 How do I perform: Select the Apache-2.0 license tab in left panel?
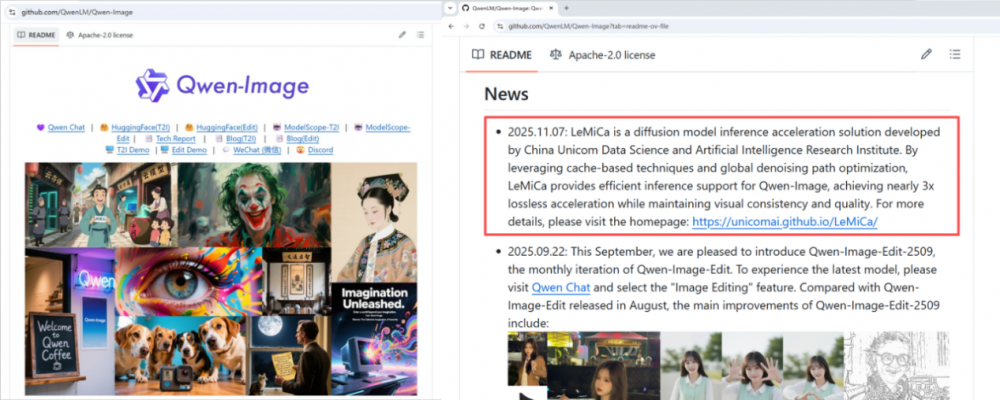pyautogui.click(x=99, y=35)
